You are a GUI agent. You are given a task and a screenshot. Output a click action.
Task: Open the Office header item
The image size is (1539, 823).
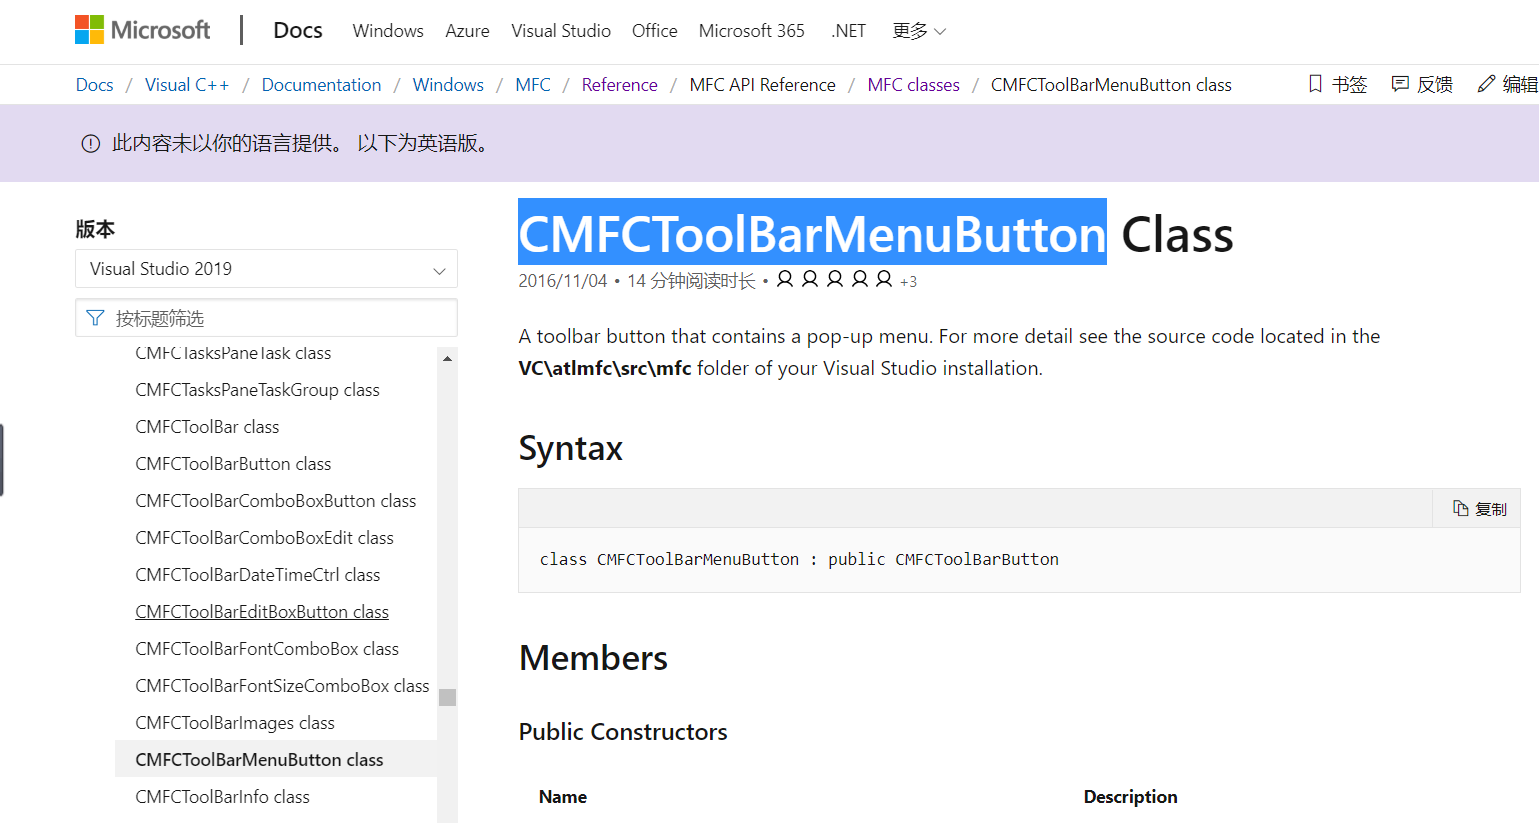tap(655, 31)
